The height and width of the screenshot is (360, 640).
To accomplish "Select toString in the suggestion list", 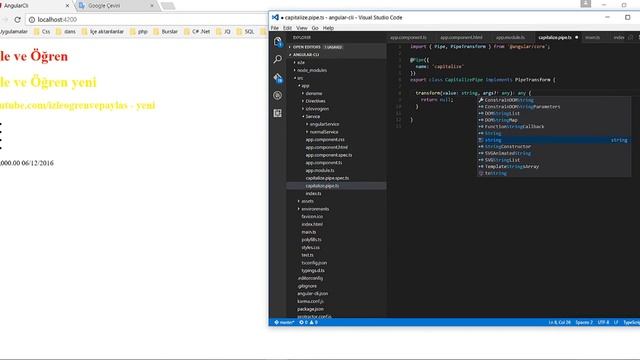I will pyautogui.click(x=496, y=173).
